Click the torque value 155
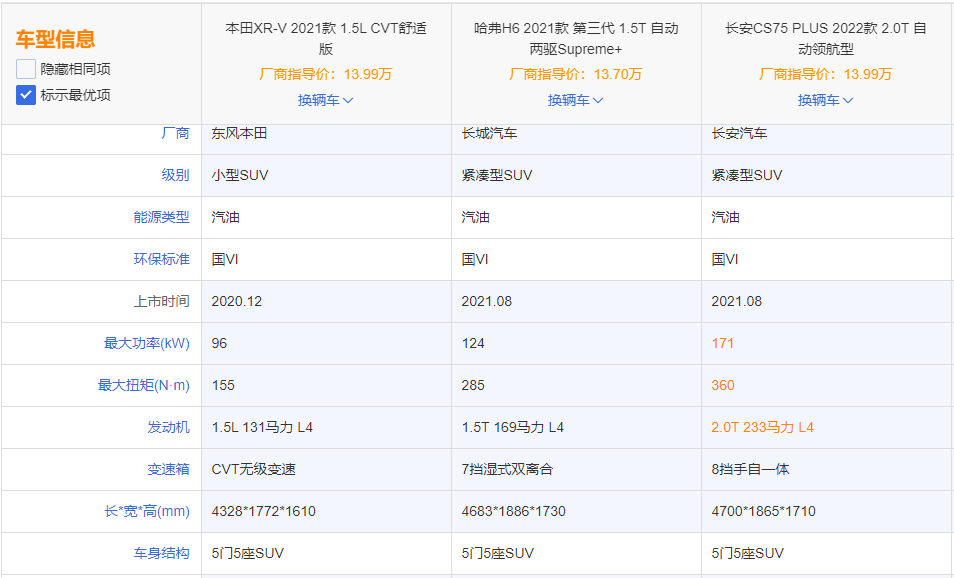This screenshot has height=578, width=954. tap(223, 385)
